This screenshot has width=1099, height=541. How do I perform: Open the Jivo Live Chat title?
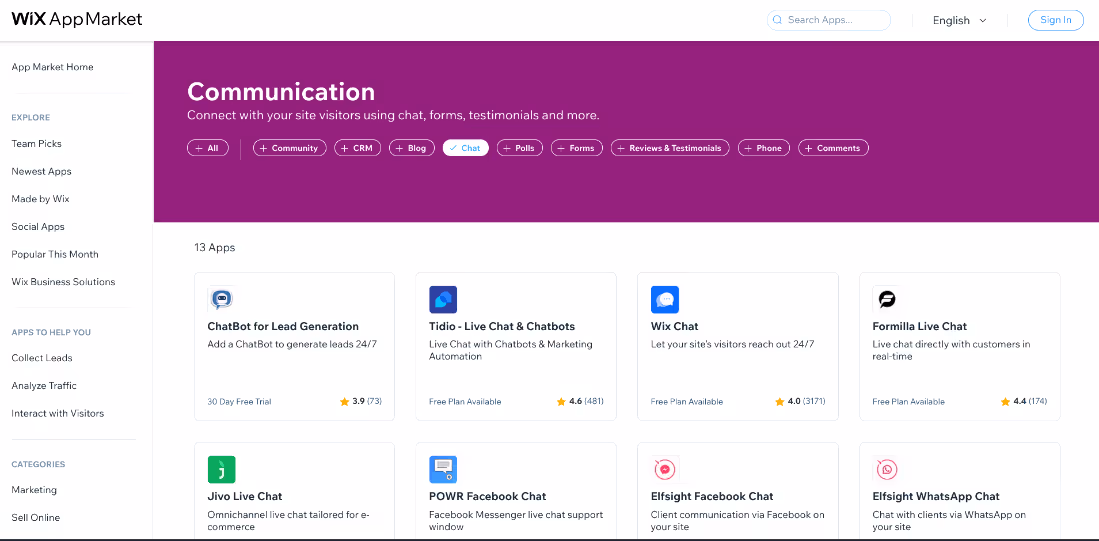[245, 496]
